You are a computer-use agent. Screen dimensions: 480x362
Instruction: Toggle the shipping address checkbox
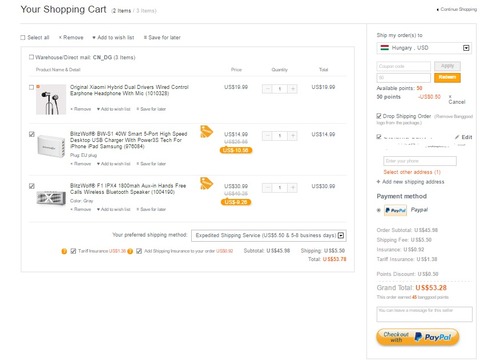(x=379, y=137)
